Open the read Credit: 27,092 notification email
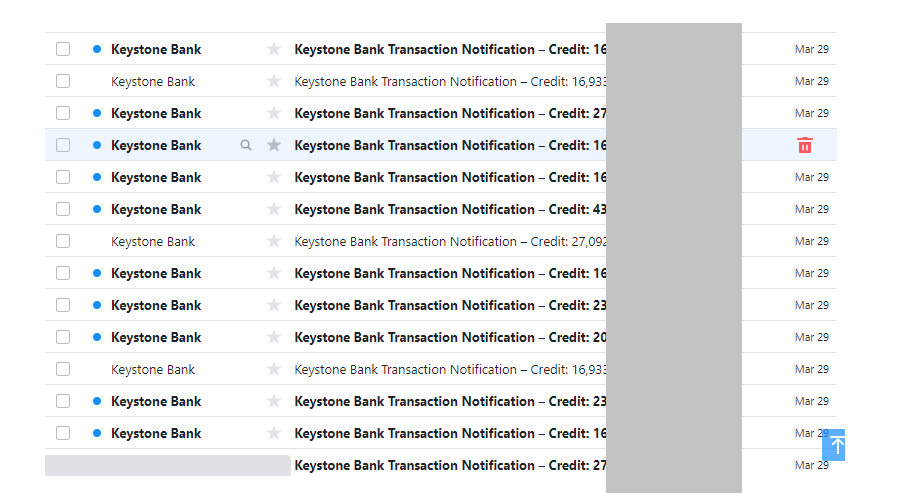This screenshot has width=918, height=493. click(x=450, y=241)
